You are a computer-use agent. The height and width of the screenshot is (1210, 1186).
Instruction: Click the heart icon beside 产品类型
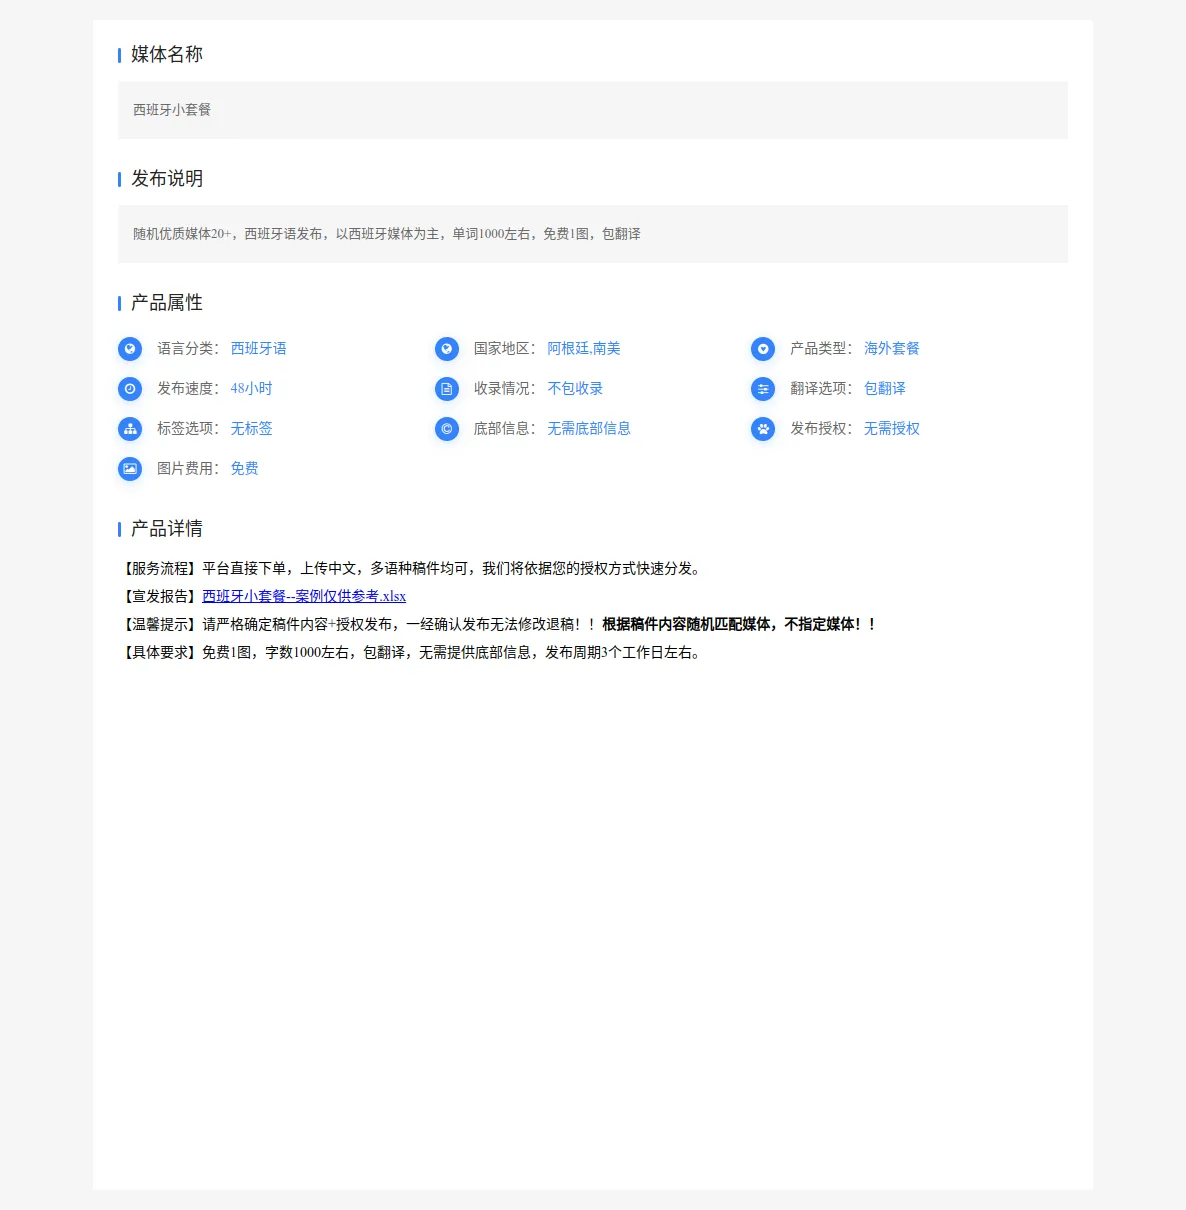click(x=763, y=349)
